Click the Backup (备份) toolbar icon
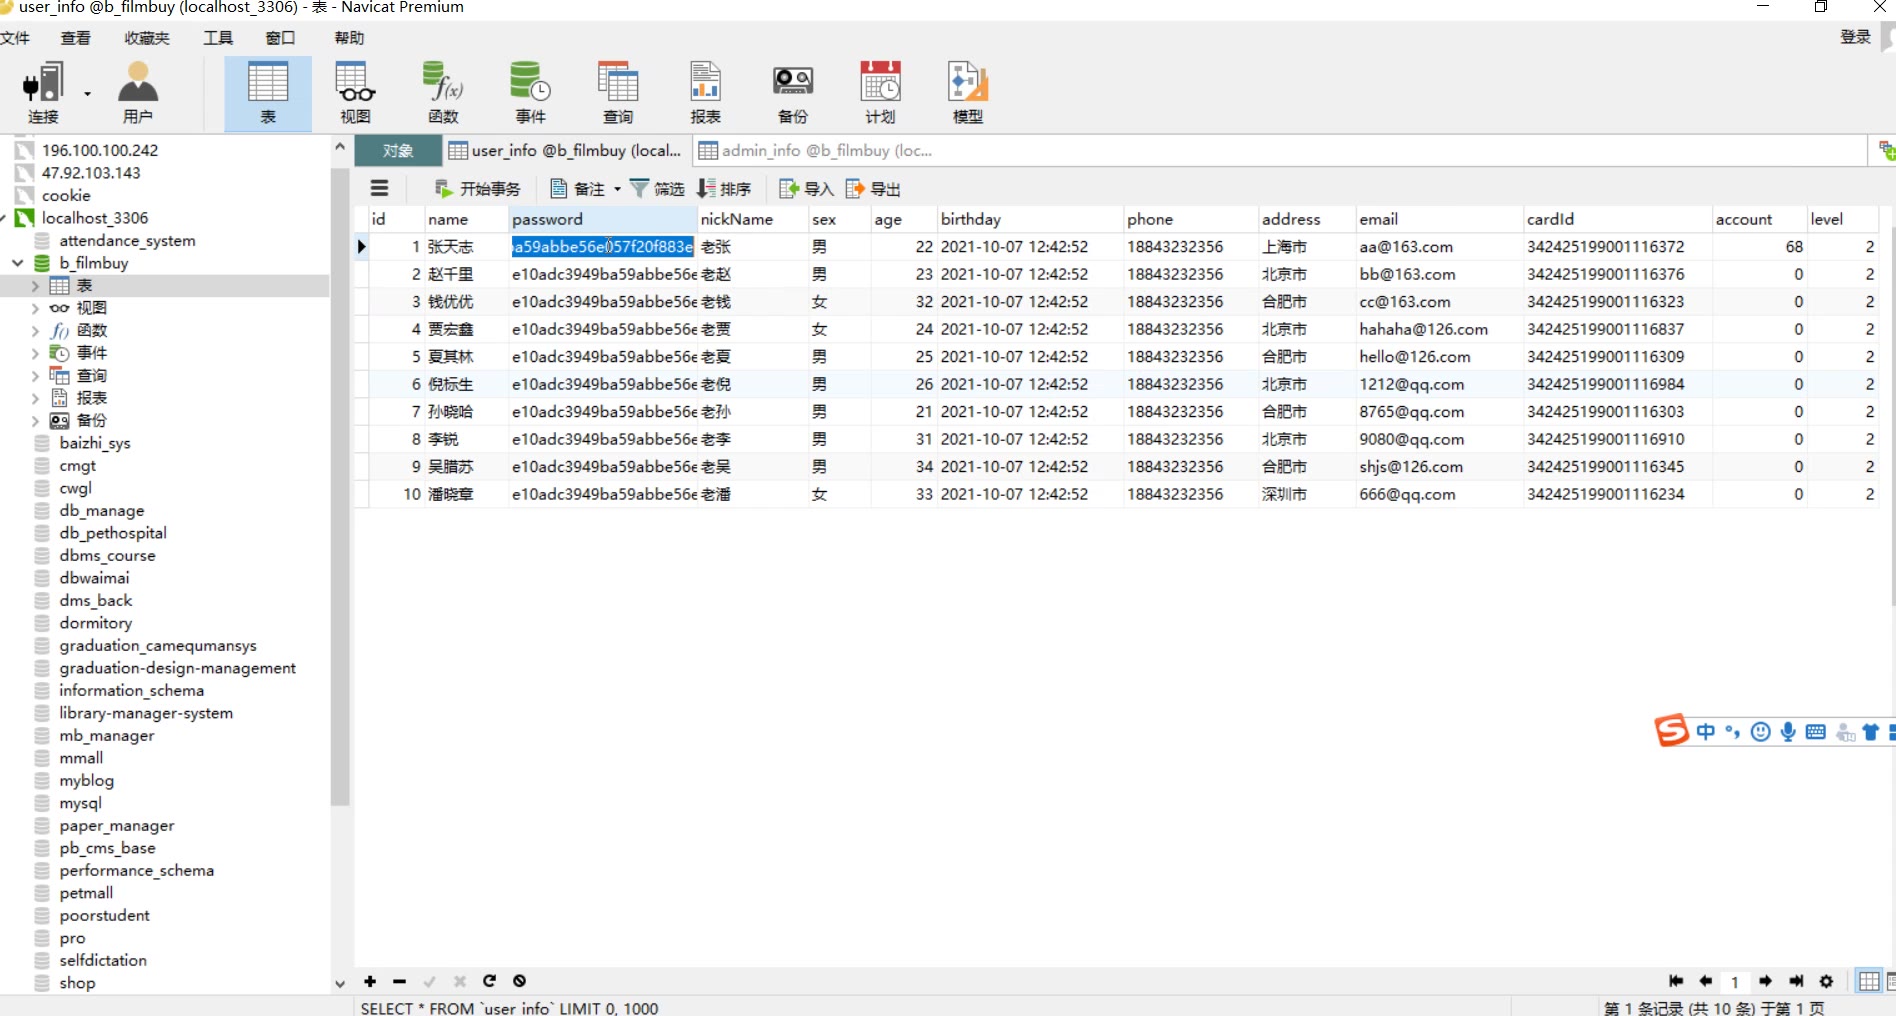 (792, 92)
